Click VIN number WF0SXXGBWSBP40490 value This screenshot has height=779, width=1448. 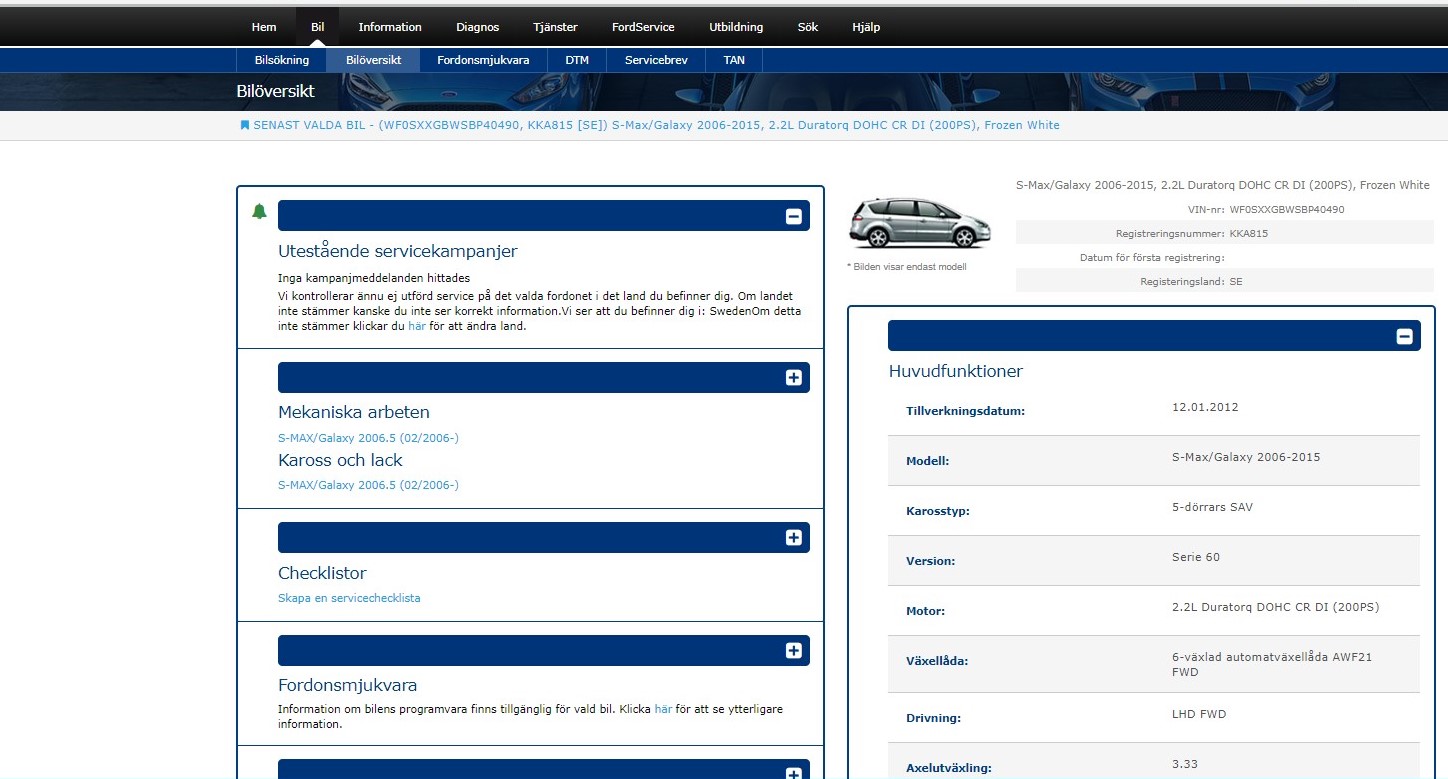1287,210
